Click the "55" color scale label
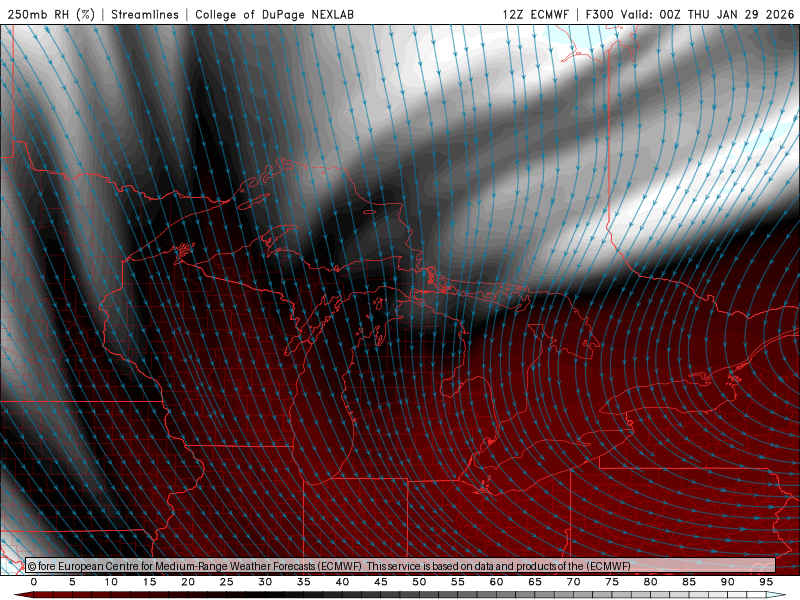The width and height of the screenshot is (800, 600). point(458,582)
